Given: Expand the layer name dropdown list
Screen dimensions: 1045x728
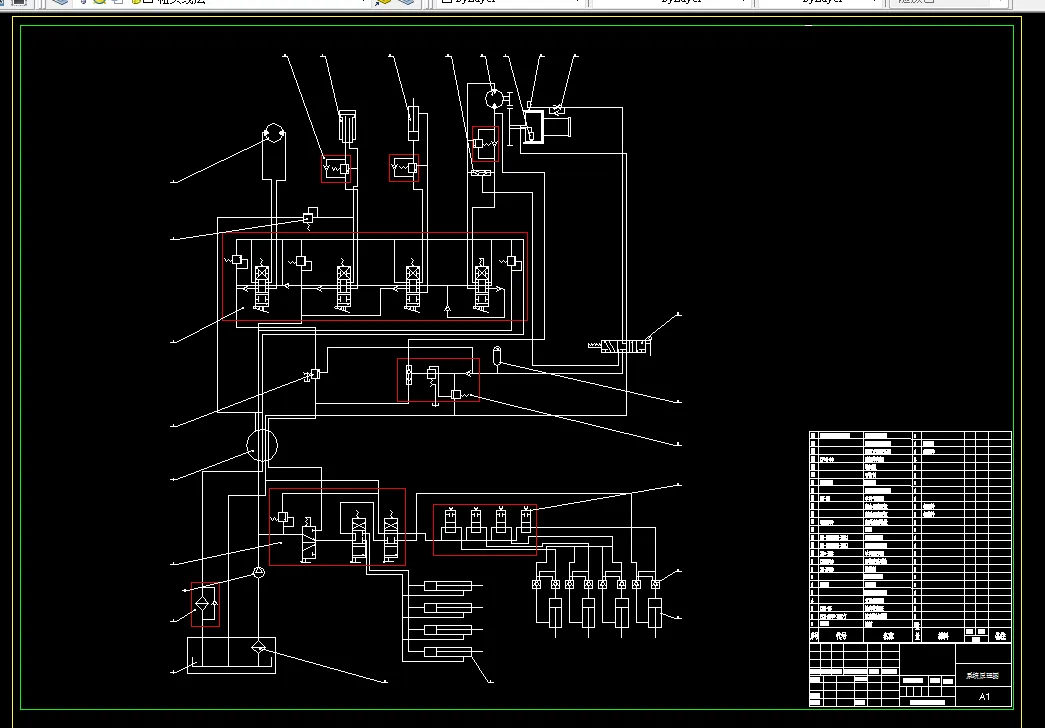Looking at the screenshot, I should click(x=361, y=2).
